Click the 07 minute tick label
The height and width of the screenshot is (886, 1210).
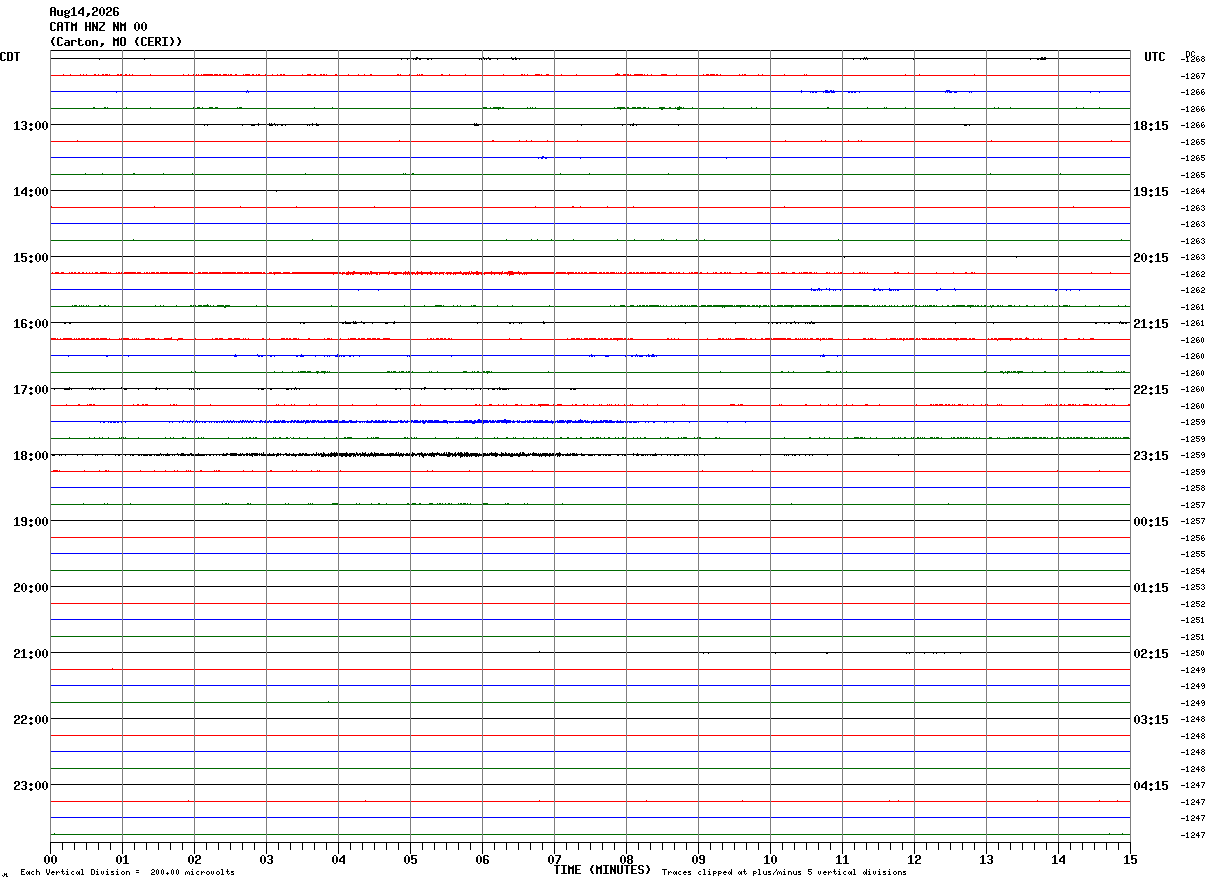pyautogui.click(x=554, y=859)
